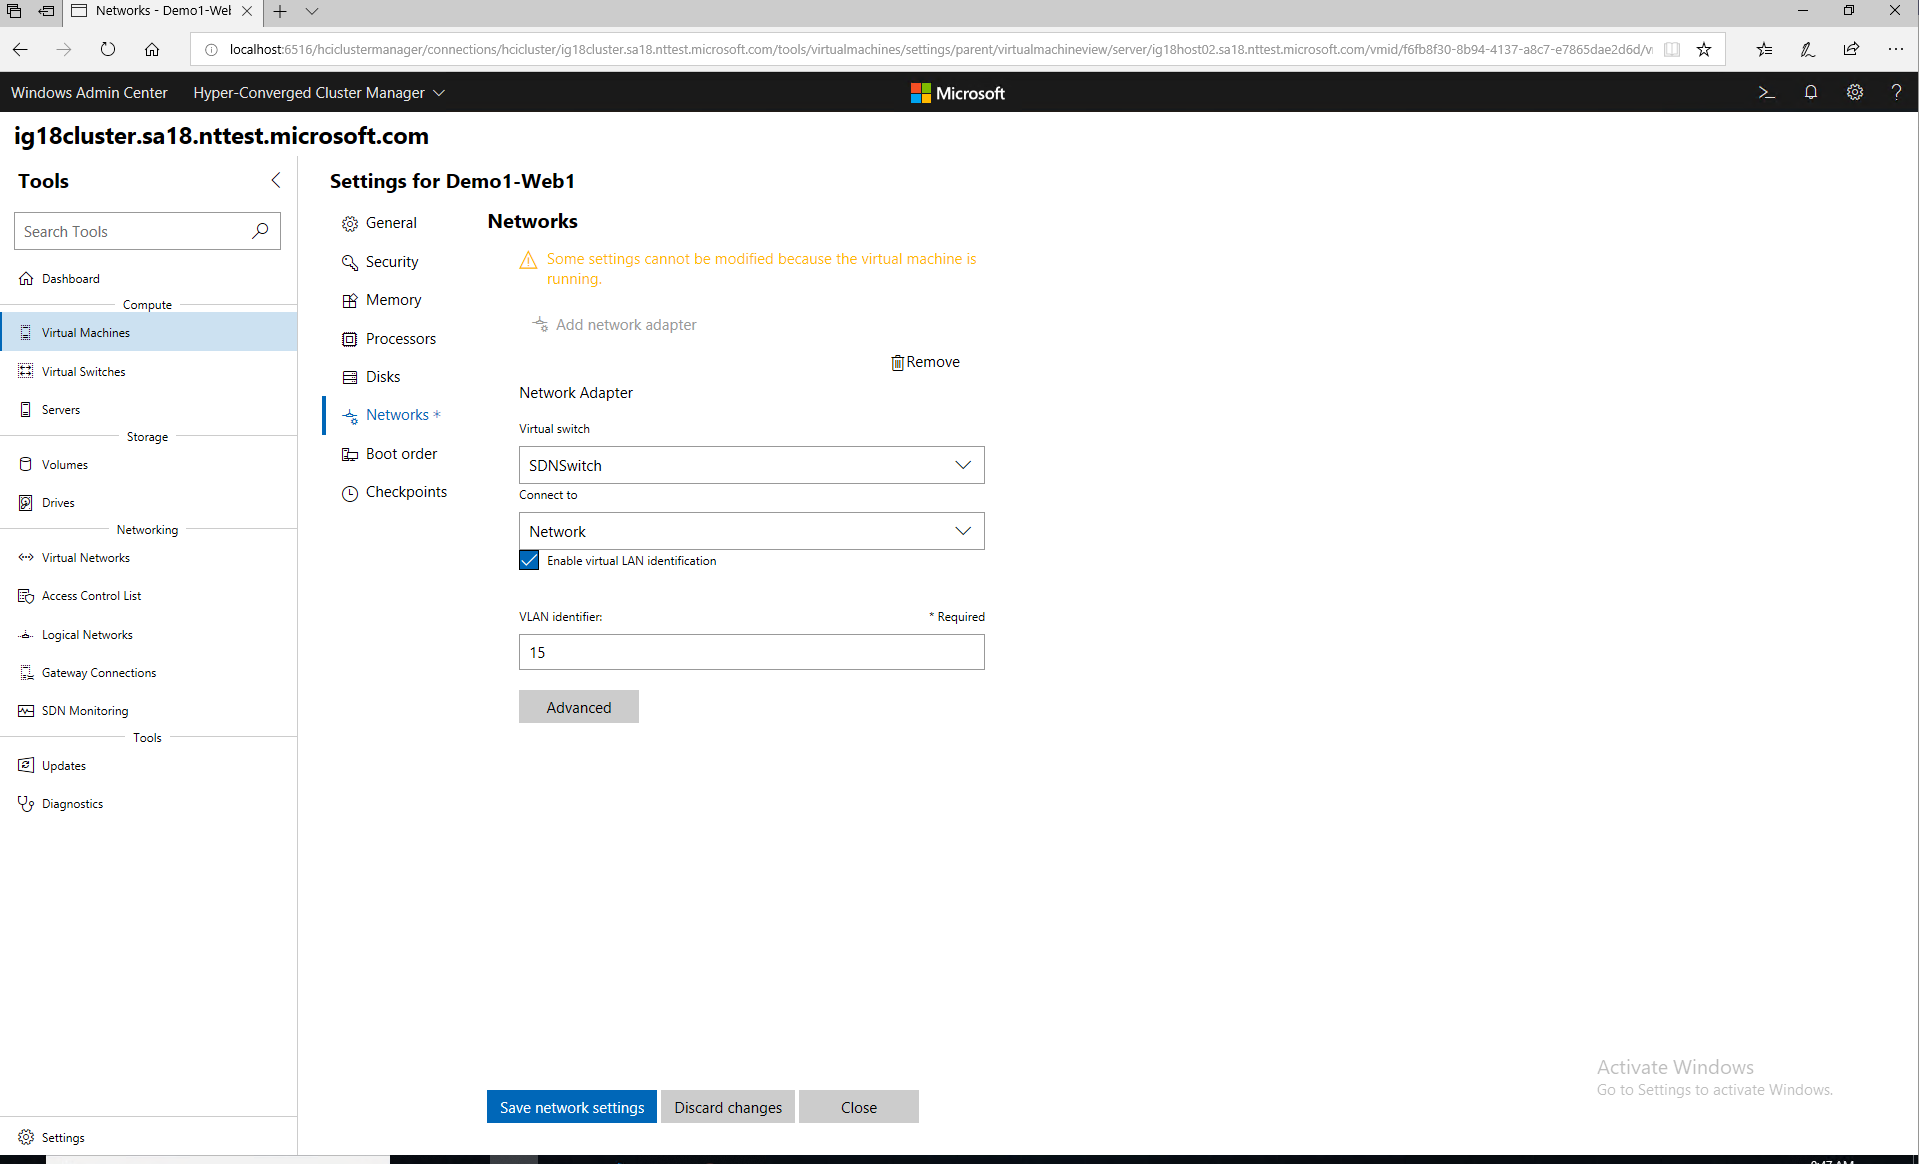Image resolution: width=1919 pixels, height=1164 pixels.
Task: Remove the network adapter
Action: [925, 362]
